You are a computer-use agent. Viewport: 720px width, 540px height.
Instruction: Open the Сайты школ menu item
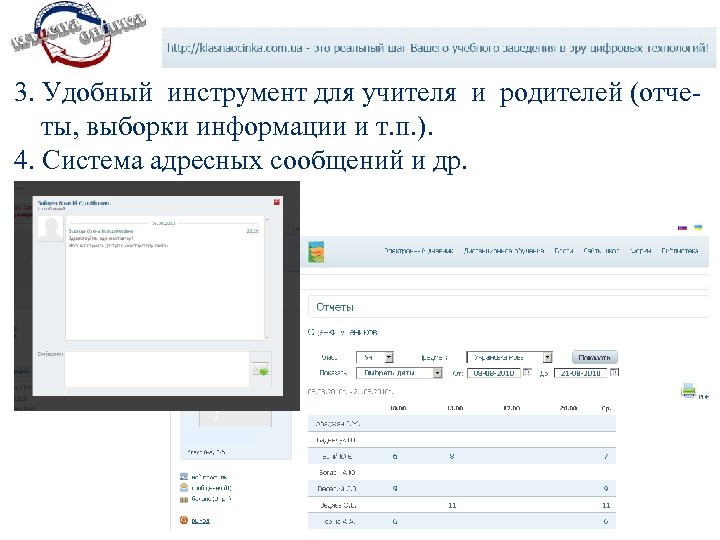click(x=601, y=251)
